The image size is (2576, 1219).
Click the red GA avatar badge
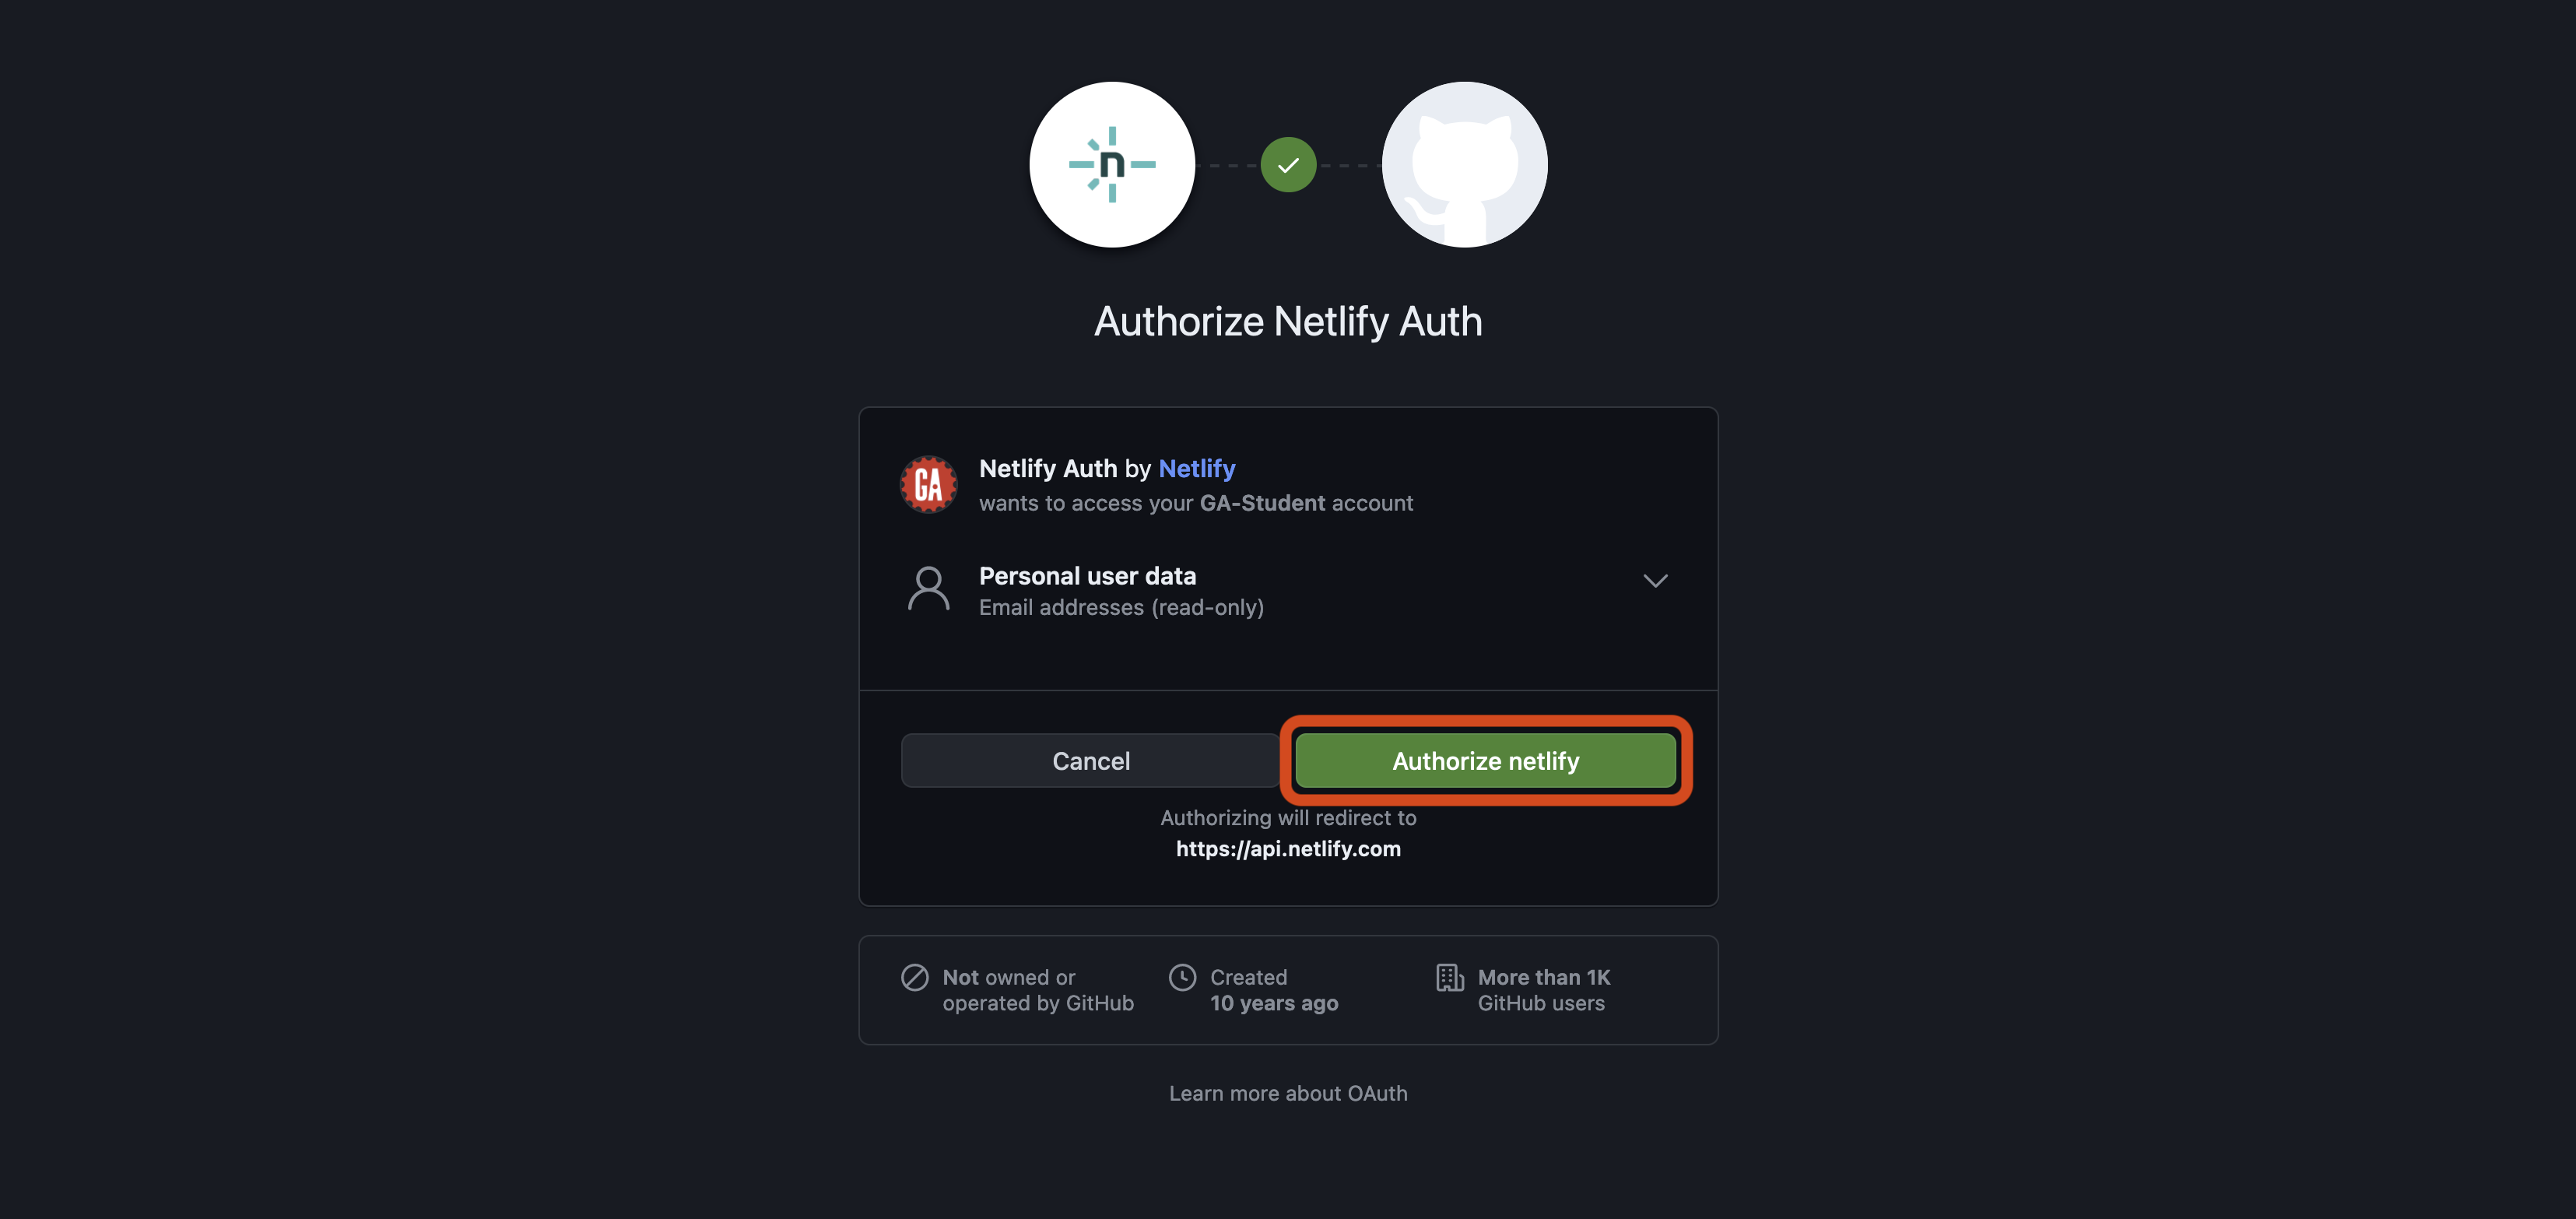tap(928, 485)
